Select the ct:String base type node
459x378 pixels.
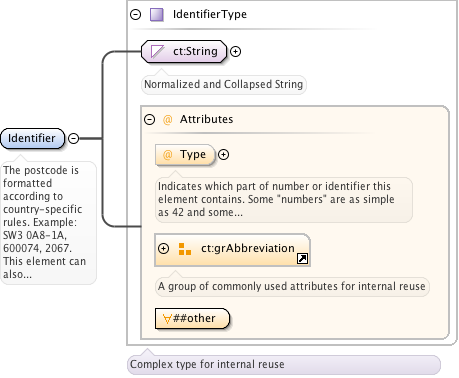184,52
